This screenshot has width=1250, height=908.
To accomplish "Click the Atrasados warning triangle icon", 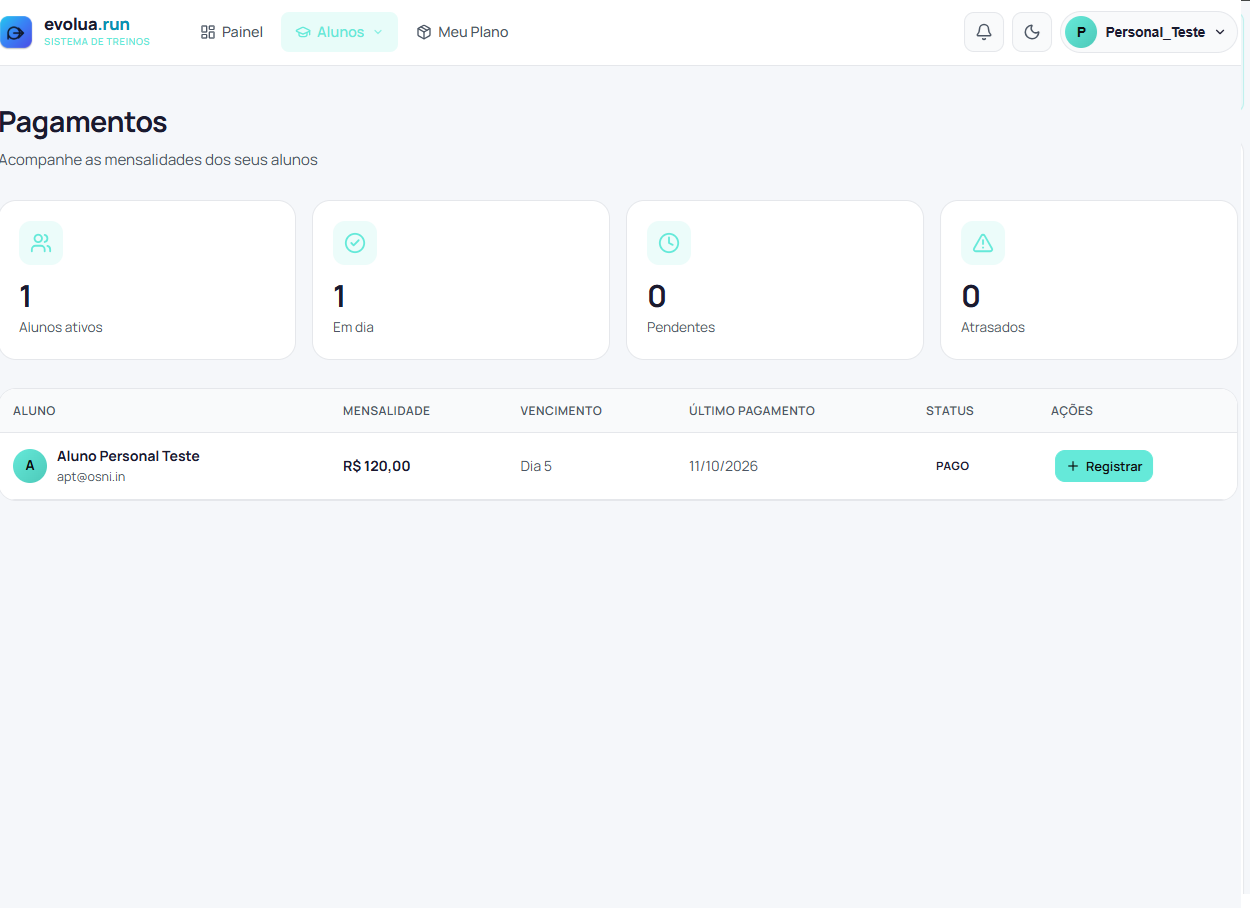I will 983,243.
